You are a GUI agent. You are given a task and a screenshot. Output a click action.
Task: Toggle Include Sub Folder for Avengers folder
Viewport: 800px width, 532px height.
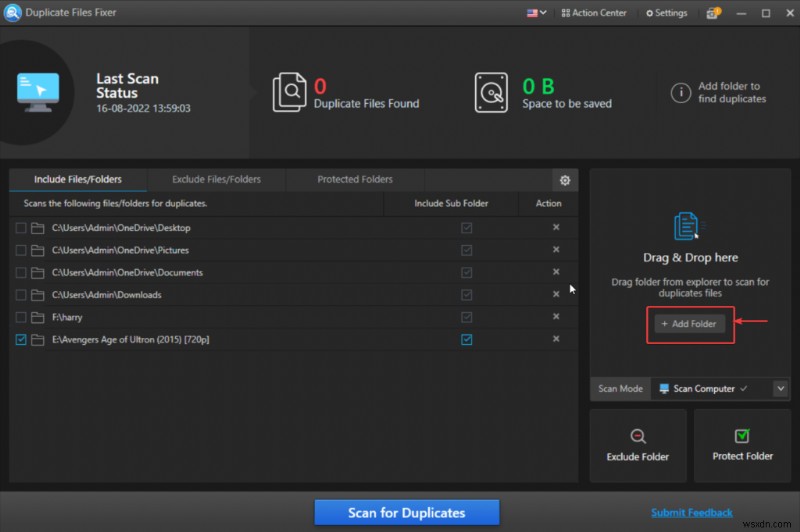tap(466, 340)
